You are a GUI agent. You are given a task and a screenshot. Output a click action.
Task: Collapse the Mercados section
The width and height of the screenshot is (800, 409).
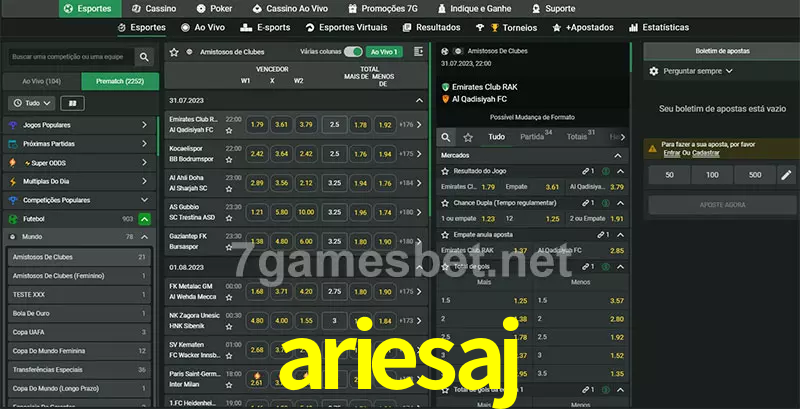618,156
